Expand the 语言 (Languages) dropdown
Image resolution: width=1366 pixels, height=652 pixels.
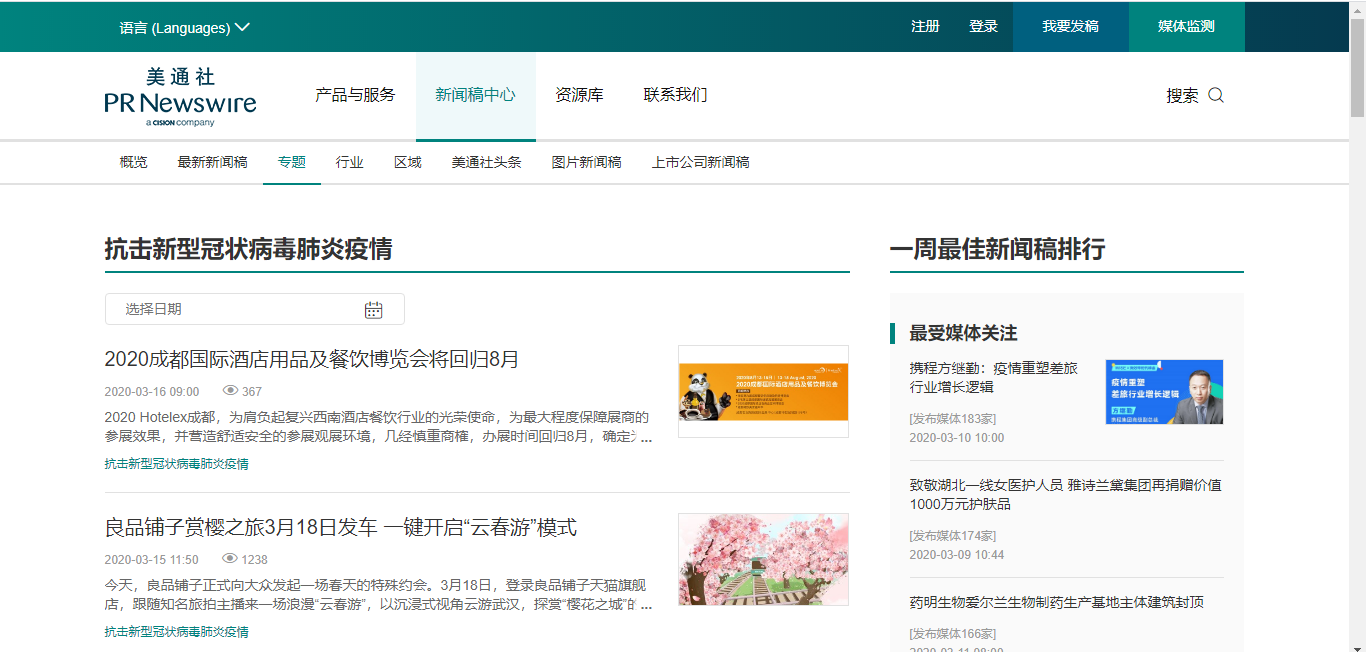[x=185, y=28]
